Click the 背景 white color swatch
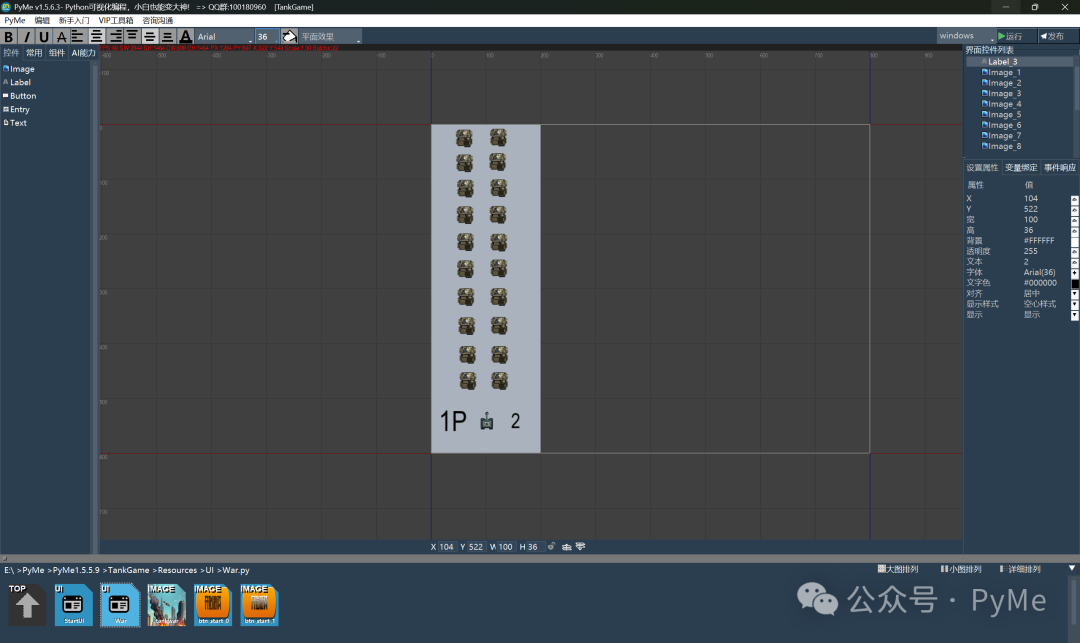This screenshot has width=1080, height=643. click(1074, 242)
